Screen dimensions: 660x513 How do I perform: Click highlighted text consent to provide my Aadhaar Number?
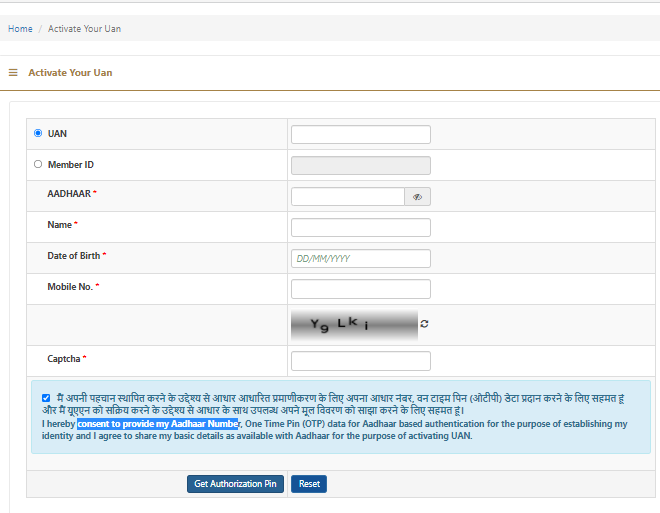(x=158, y=424)
